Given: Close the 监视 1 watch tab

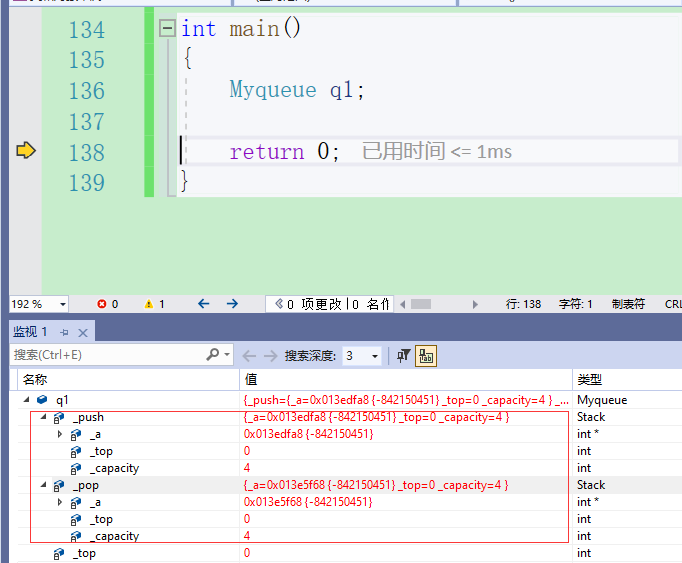Looking at the screenshot, I should tap(83, 332).
